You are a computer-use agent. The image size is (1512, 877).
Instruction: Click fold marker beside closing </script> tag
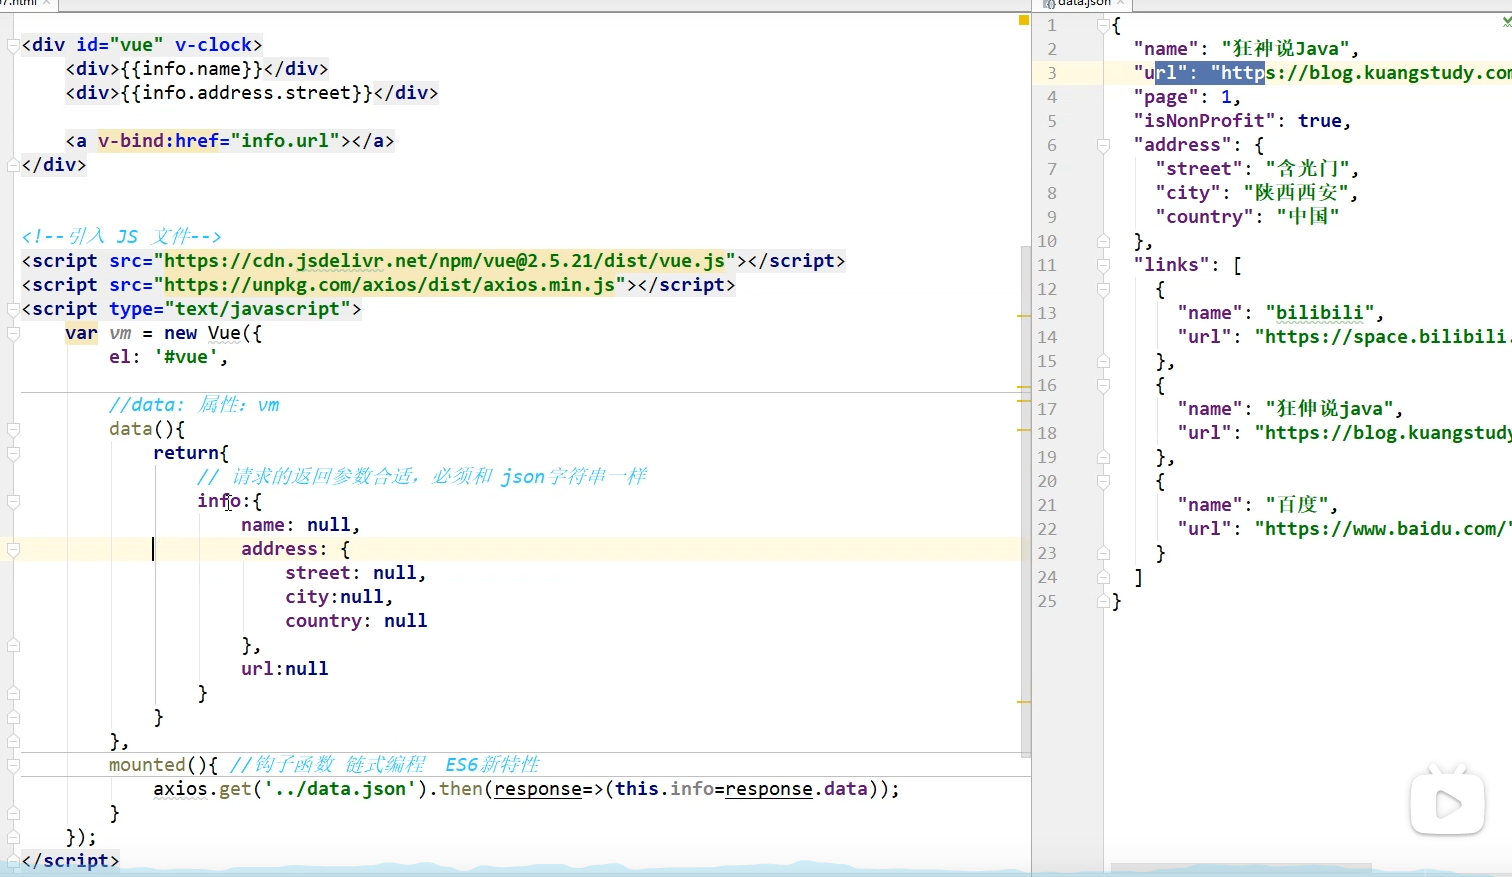click(13, 861)
